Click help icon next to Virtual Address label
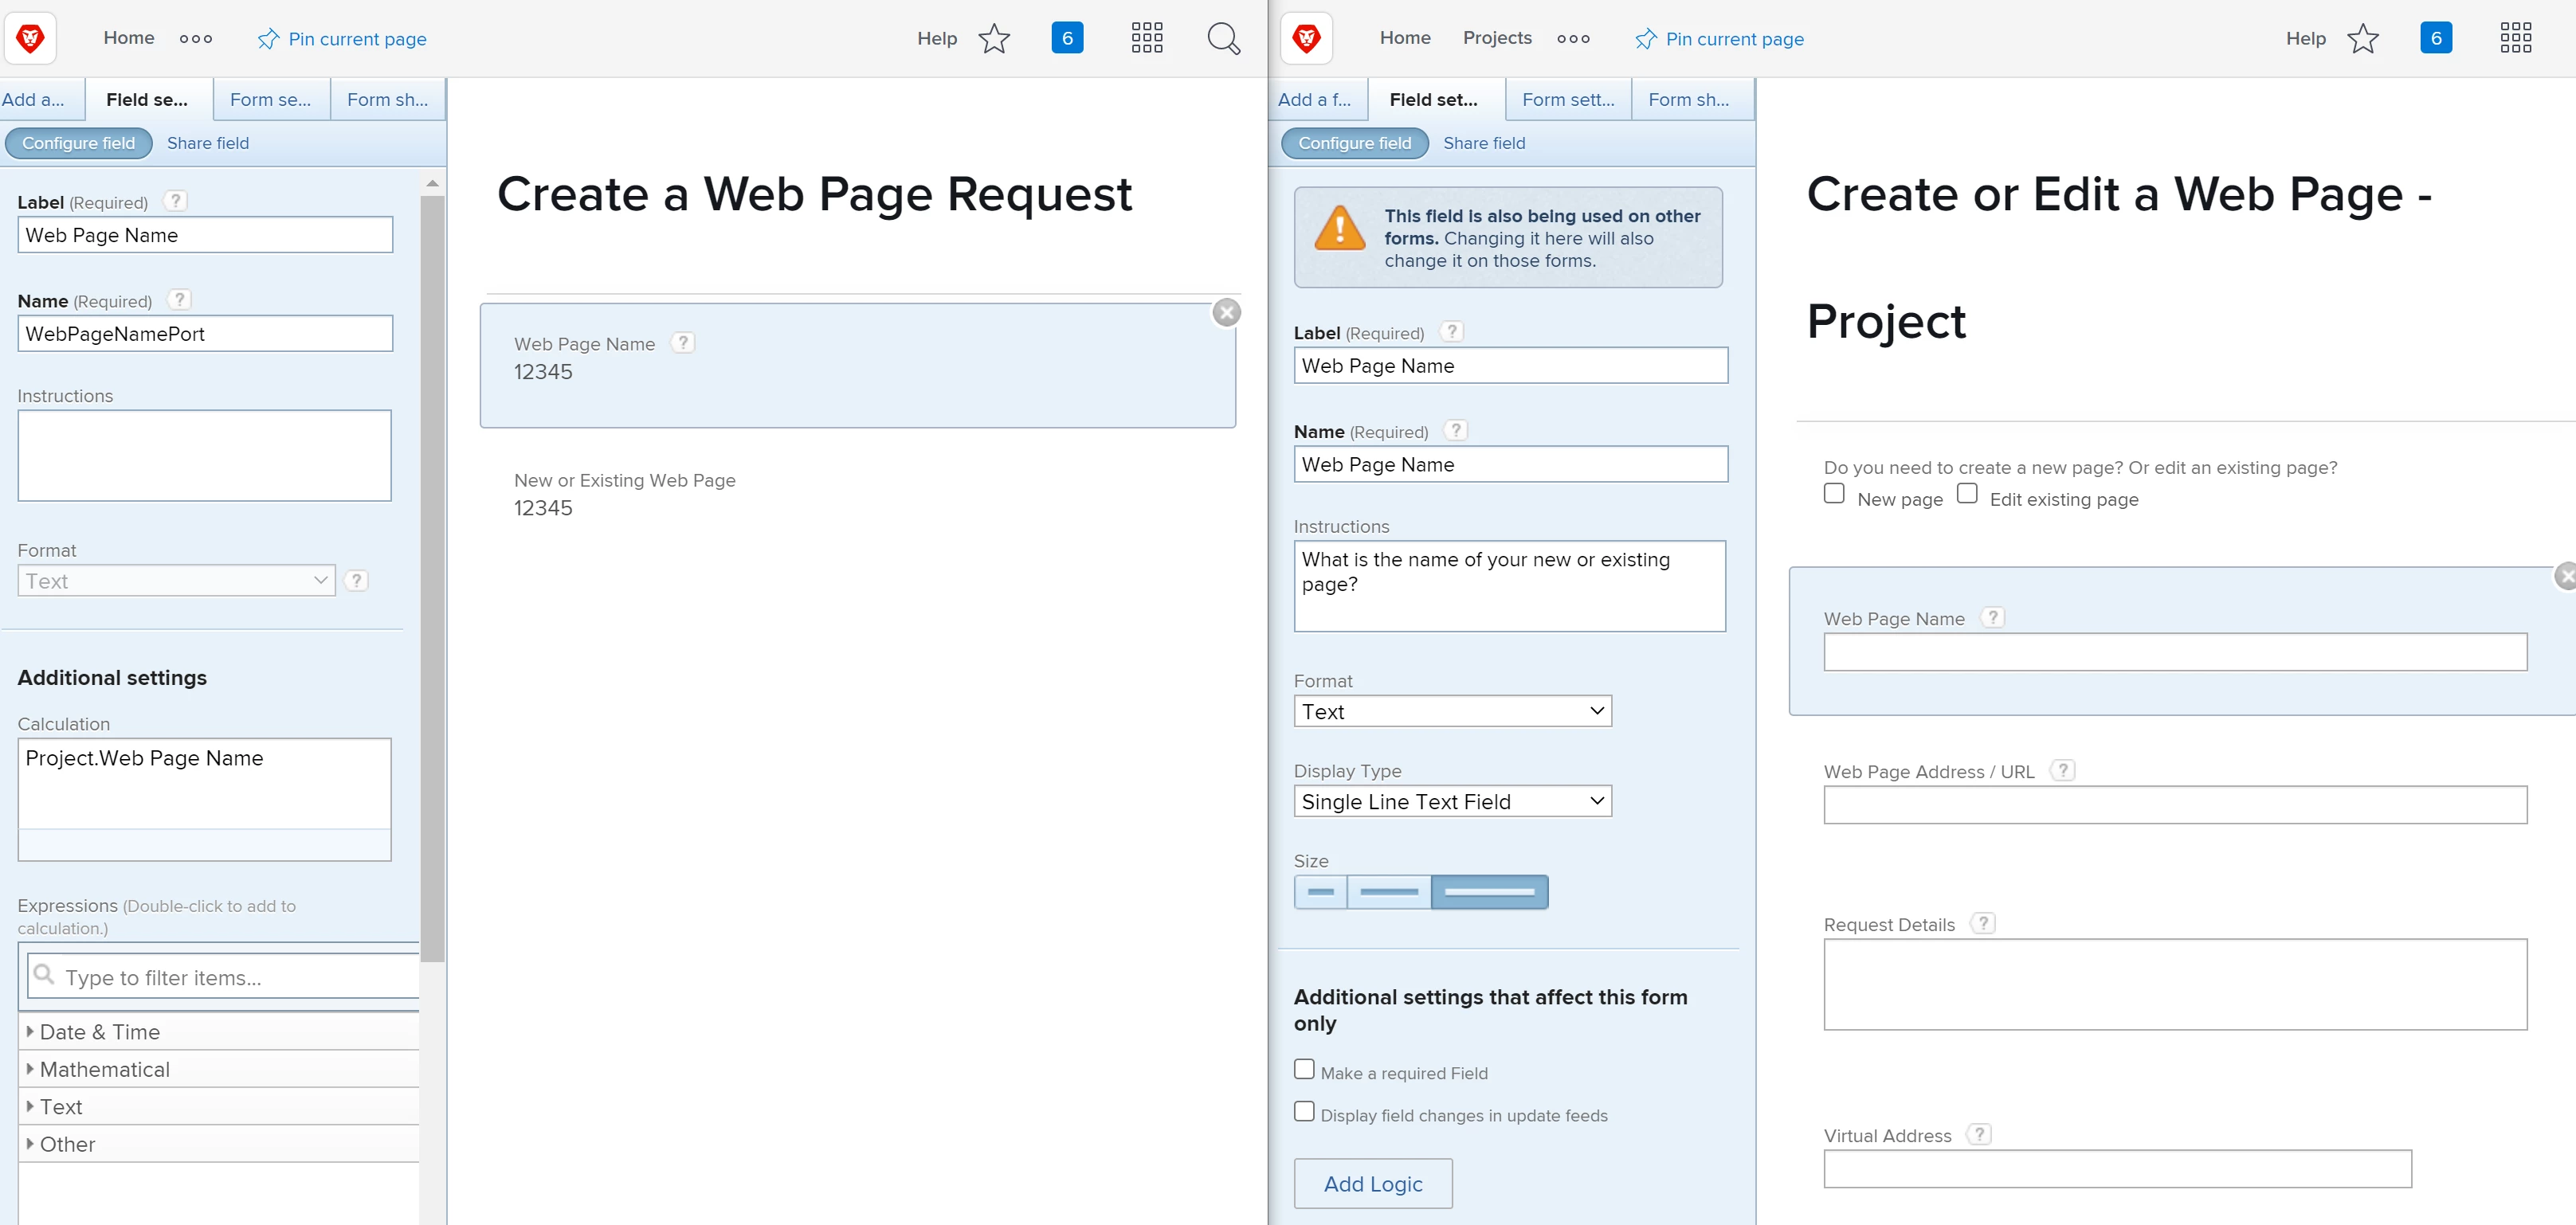 [1979, 1134]
